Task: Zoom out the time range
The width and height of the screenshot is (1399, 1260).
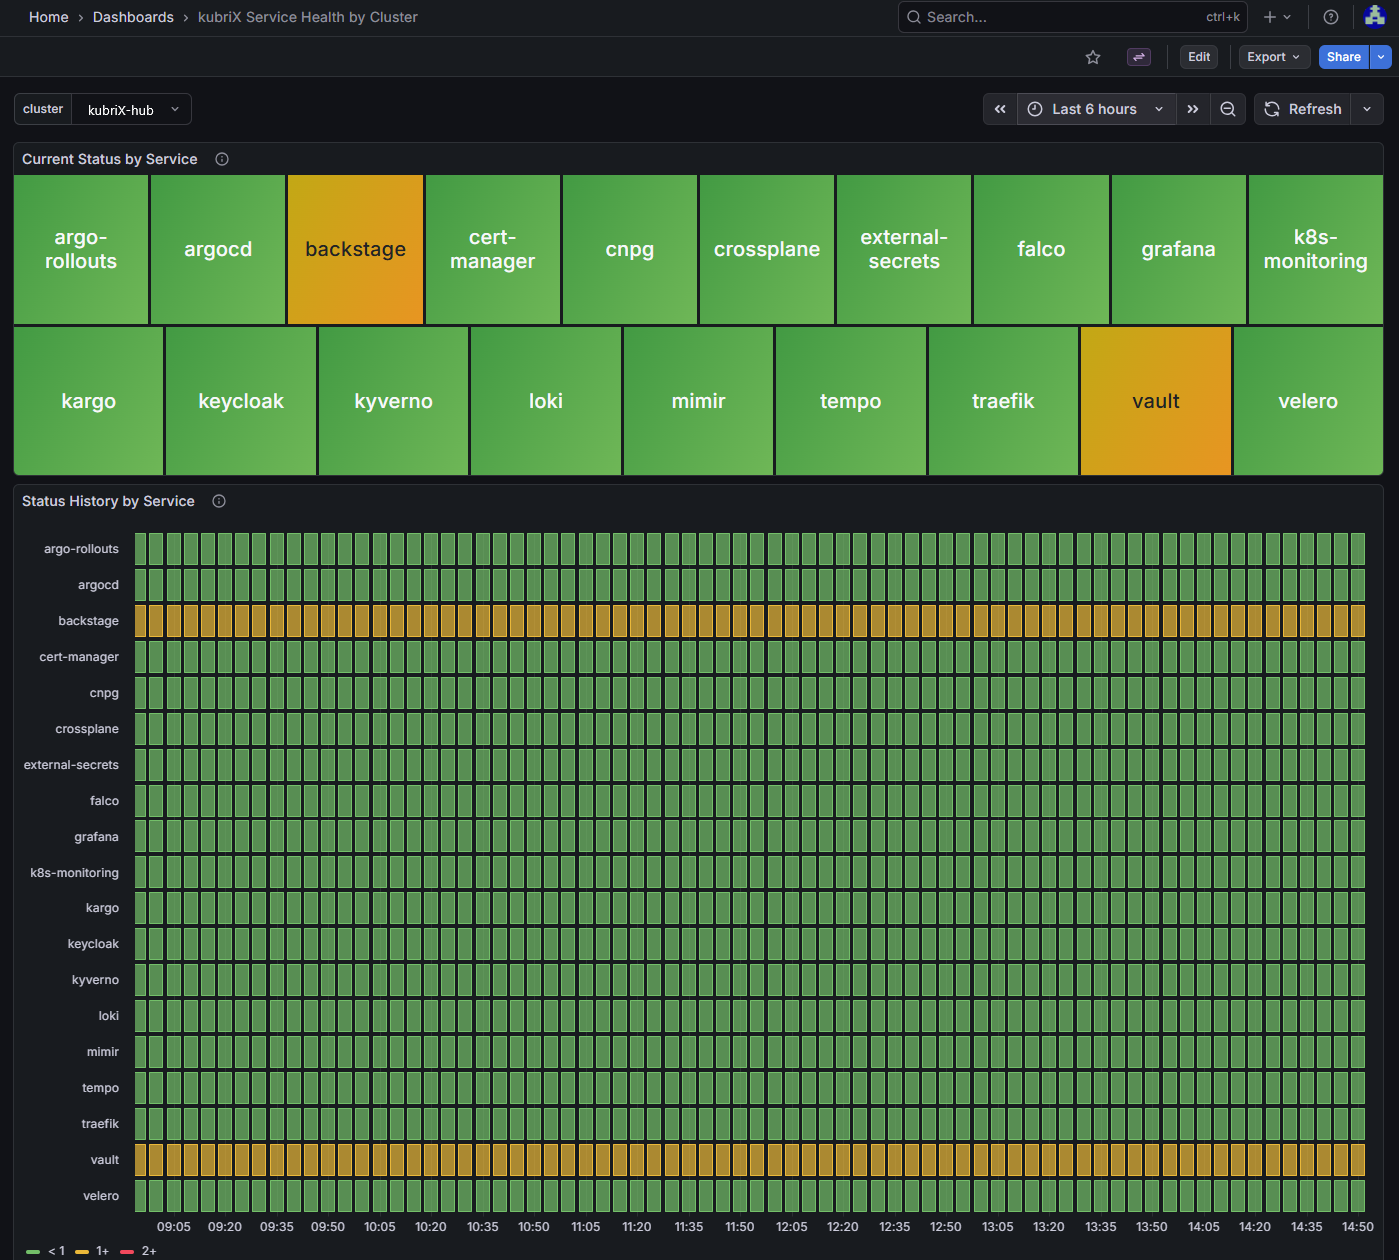Action: 1228,109
